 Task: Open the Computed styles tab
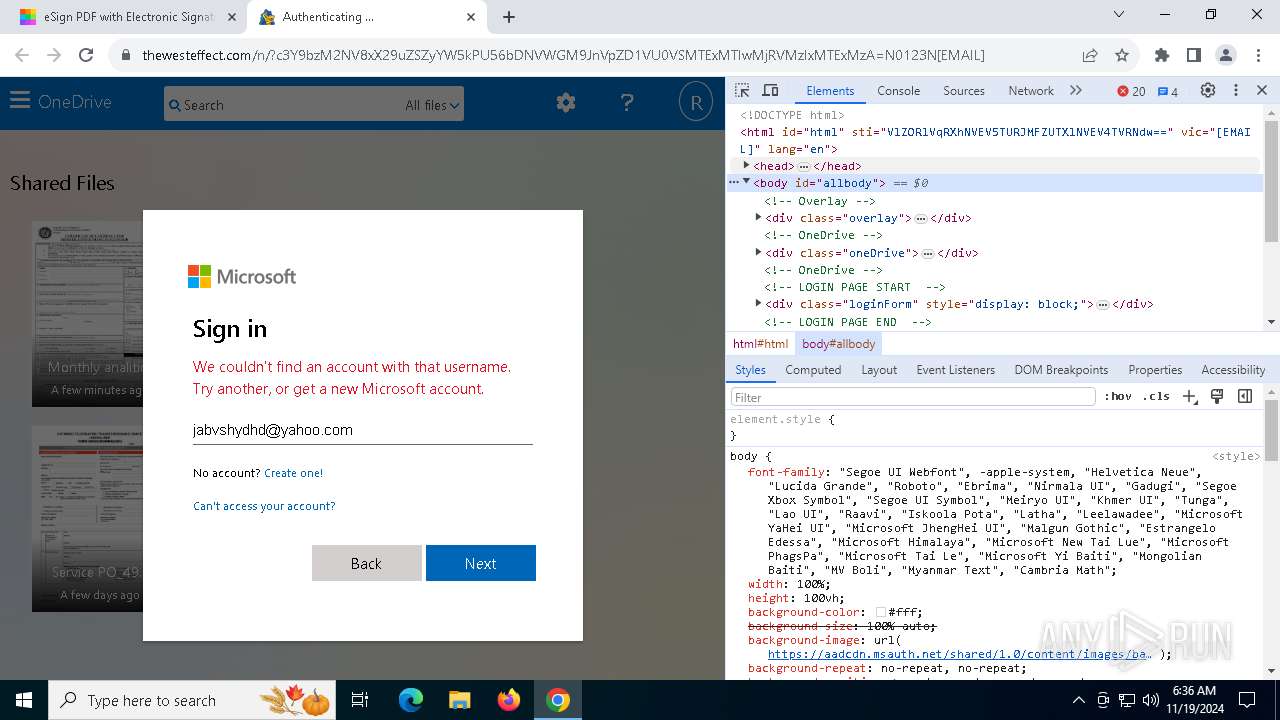click(813, 369)
